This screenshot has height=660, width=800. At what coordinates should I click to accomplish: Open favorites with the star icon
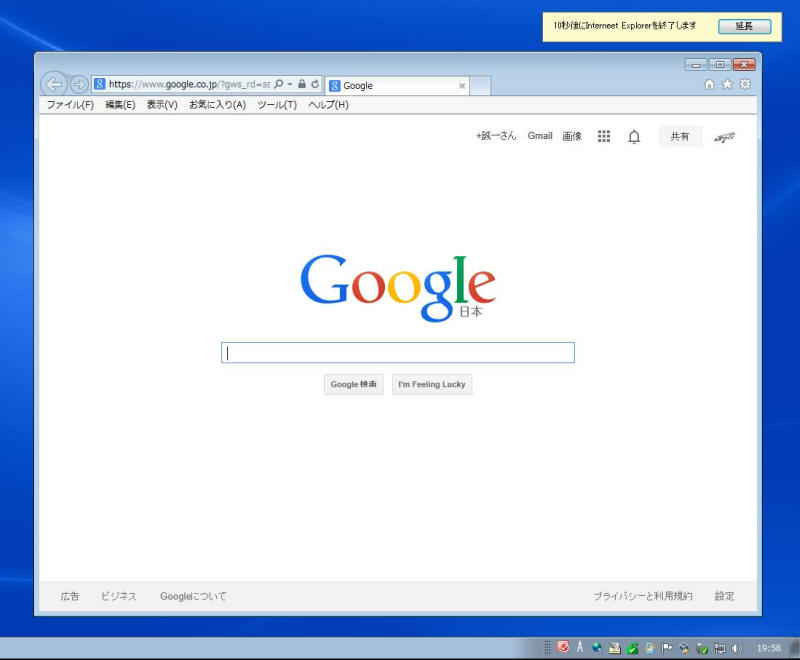pos(727,84)
